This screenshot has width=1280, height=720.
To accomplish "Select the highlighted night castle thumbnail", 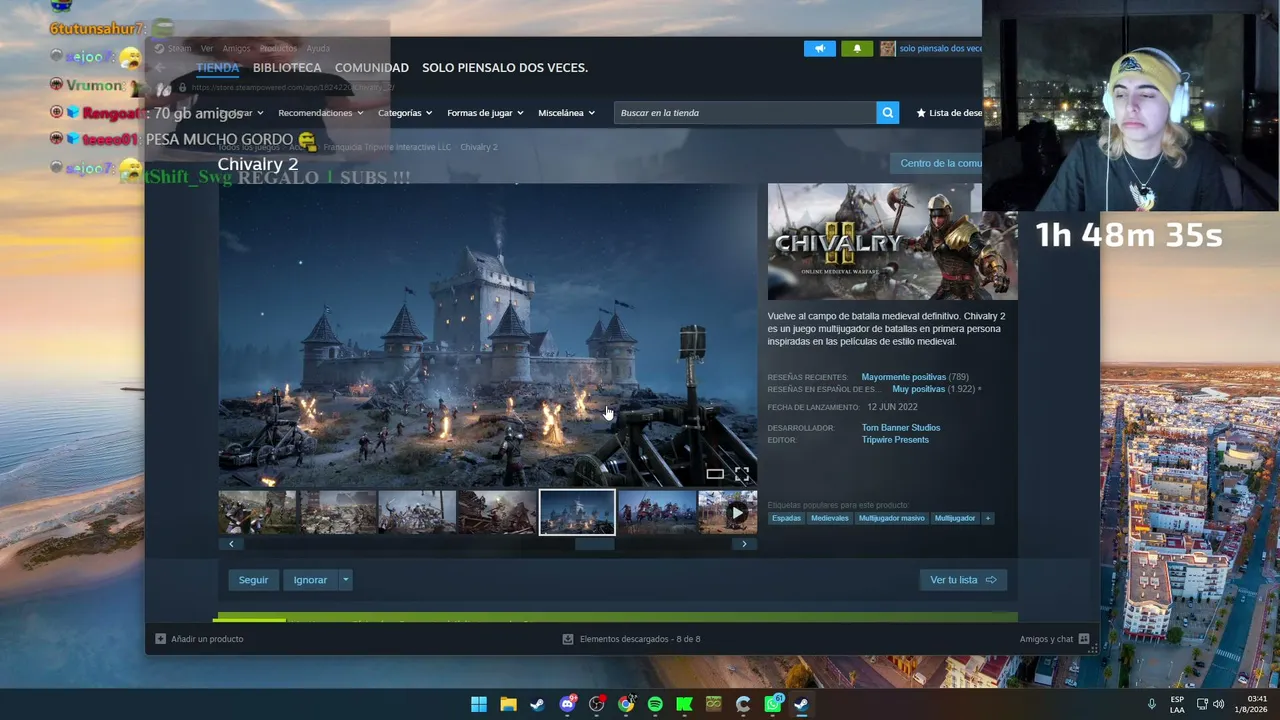I will [x=577, y=513].
